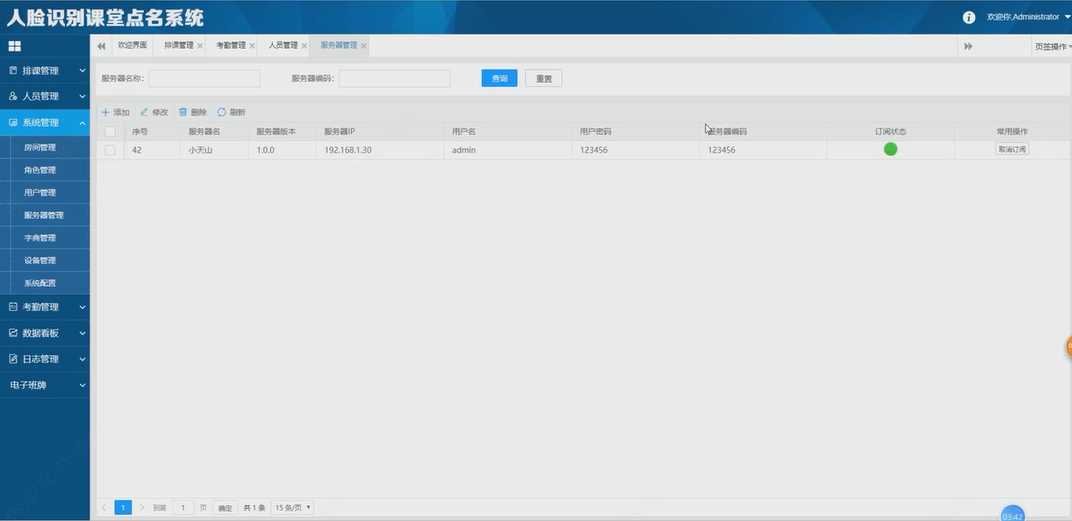Viewport: 1072px width, 521px height.
Task: Open the 15条/页 page size dropdown
Action: coord(293,507)
